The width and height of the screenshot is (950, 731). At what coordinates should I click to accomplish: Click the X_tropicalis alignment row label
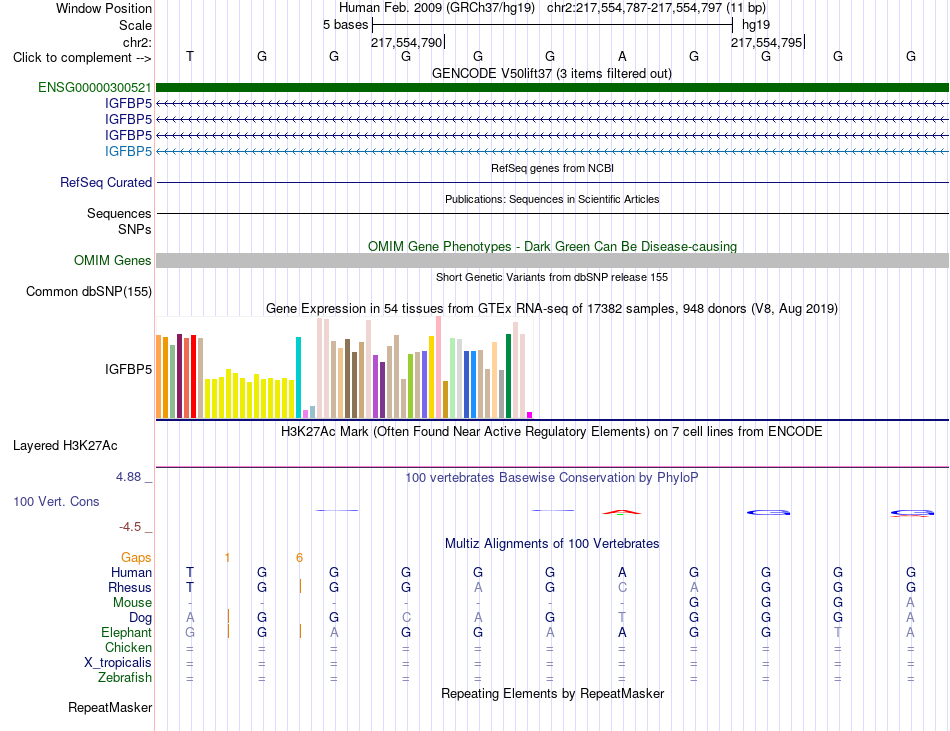118,663
